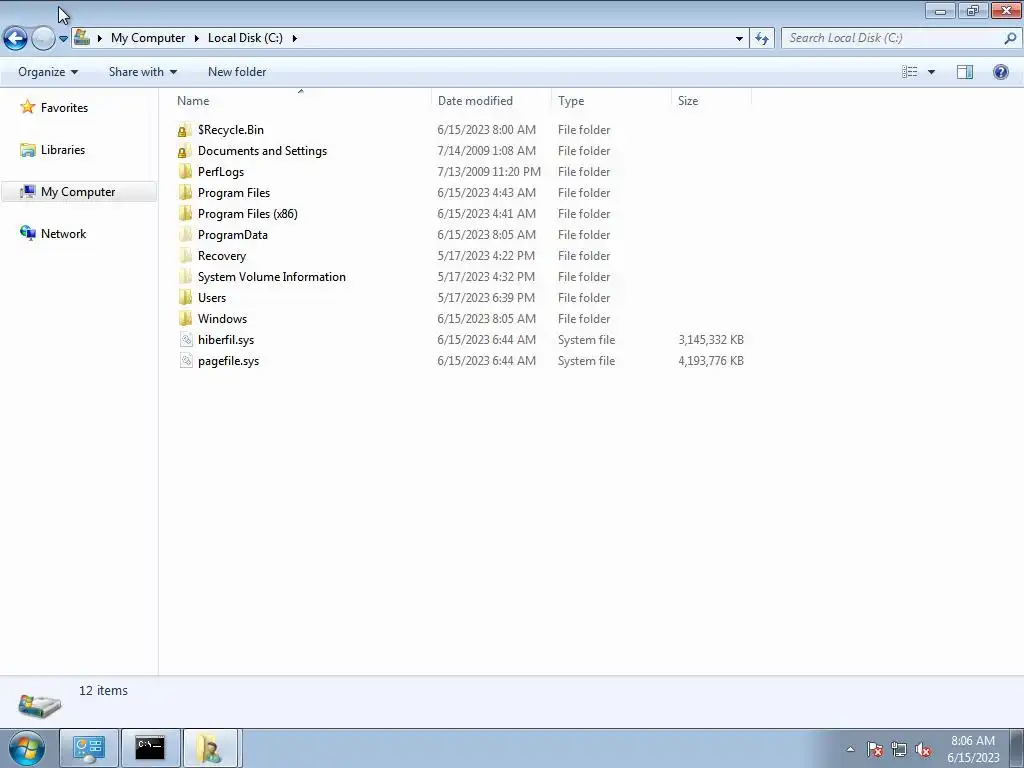This screenshot has width=1024, height=768.
Task: Toggle the preview pane
Action: coord(965,72)
